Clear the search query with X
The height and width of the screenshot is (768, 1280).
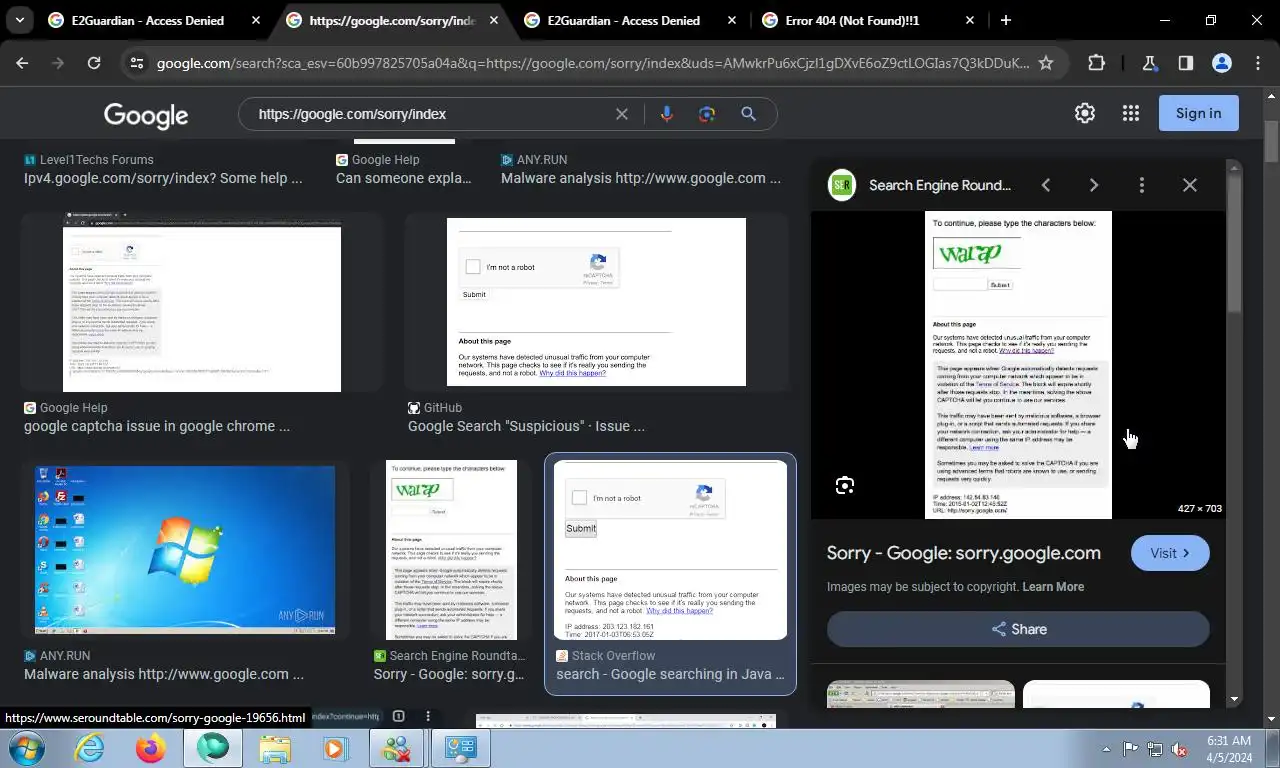point(622,114)
